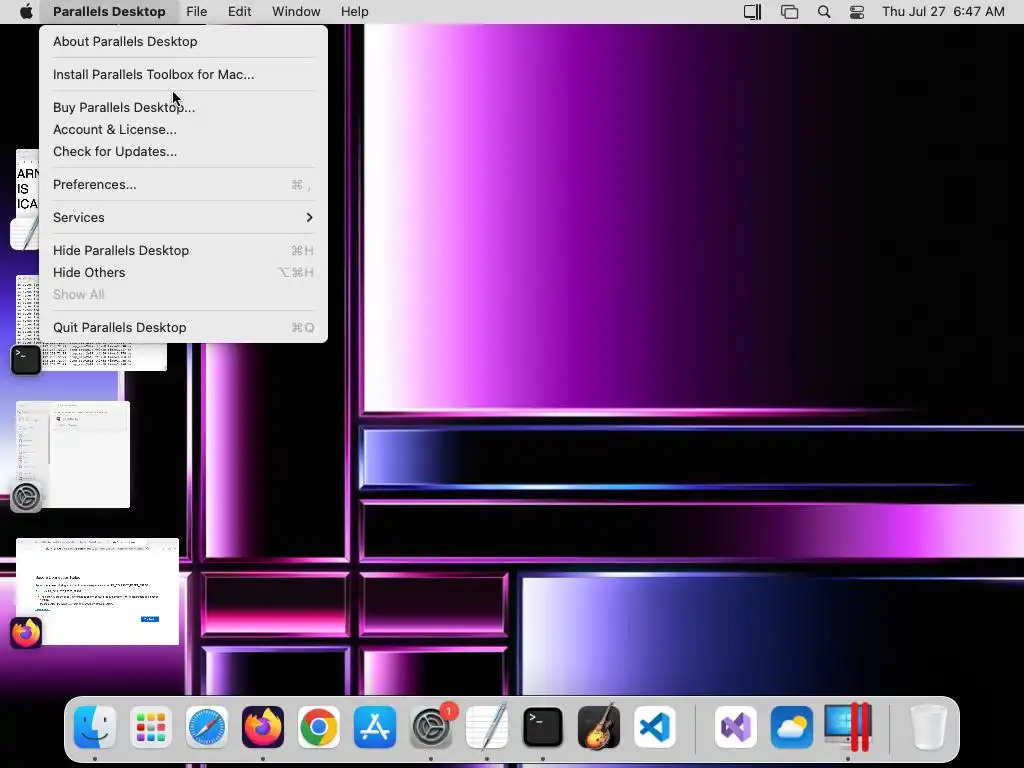
Task: Launch Visual Studio Code from the Dock
Action: coord(655,727)
